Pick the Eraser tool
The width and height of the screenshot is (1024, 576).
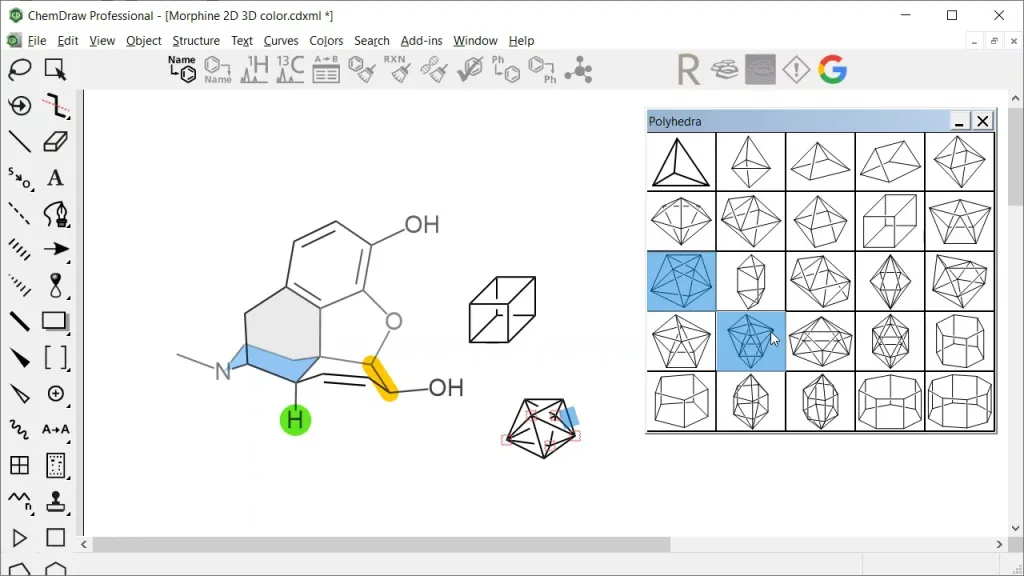(55, 141)
